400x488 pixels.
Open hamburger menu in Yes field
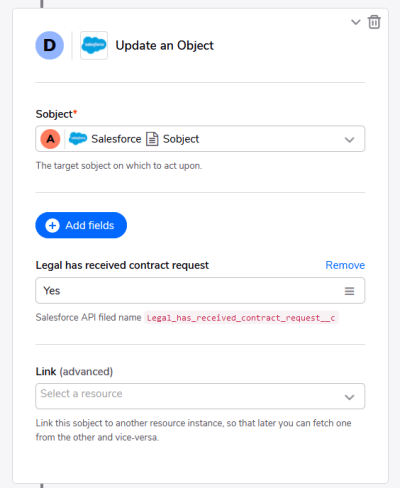(349, 291)
